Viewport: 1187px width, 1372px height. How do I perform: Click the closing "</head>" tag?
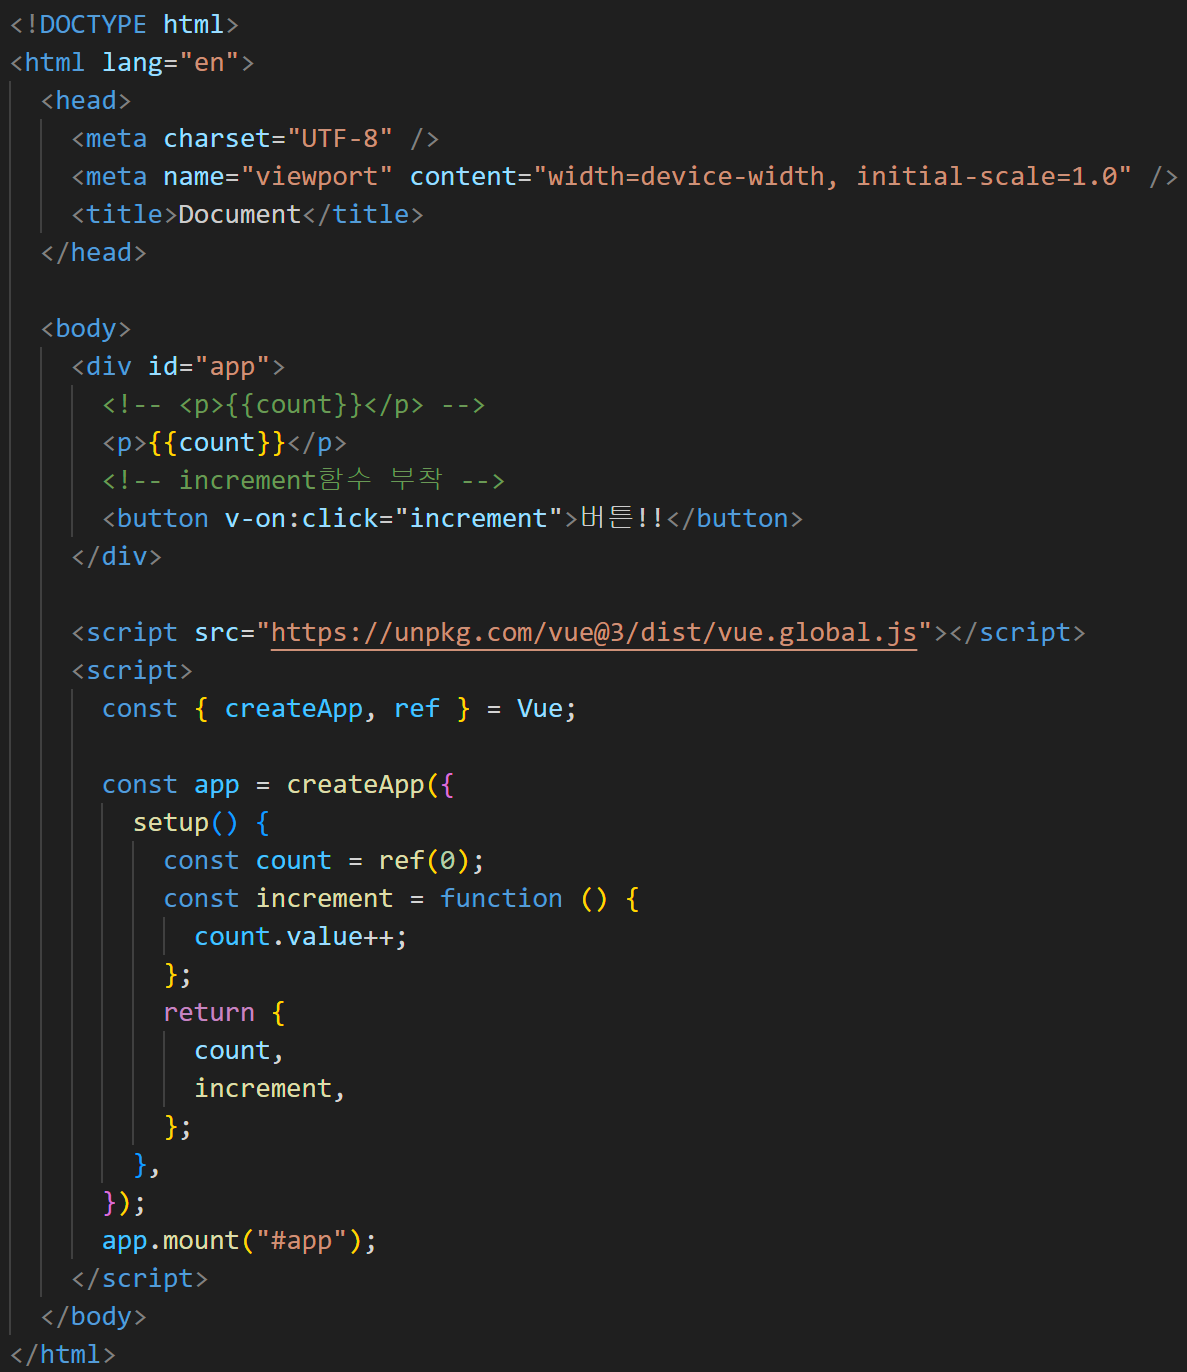[x=94, y=253]
